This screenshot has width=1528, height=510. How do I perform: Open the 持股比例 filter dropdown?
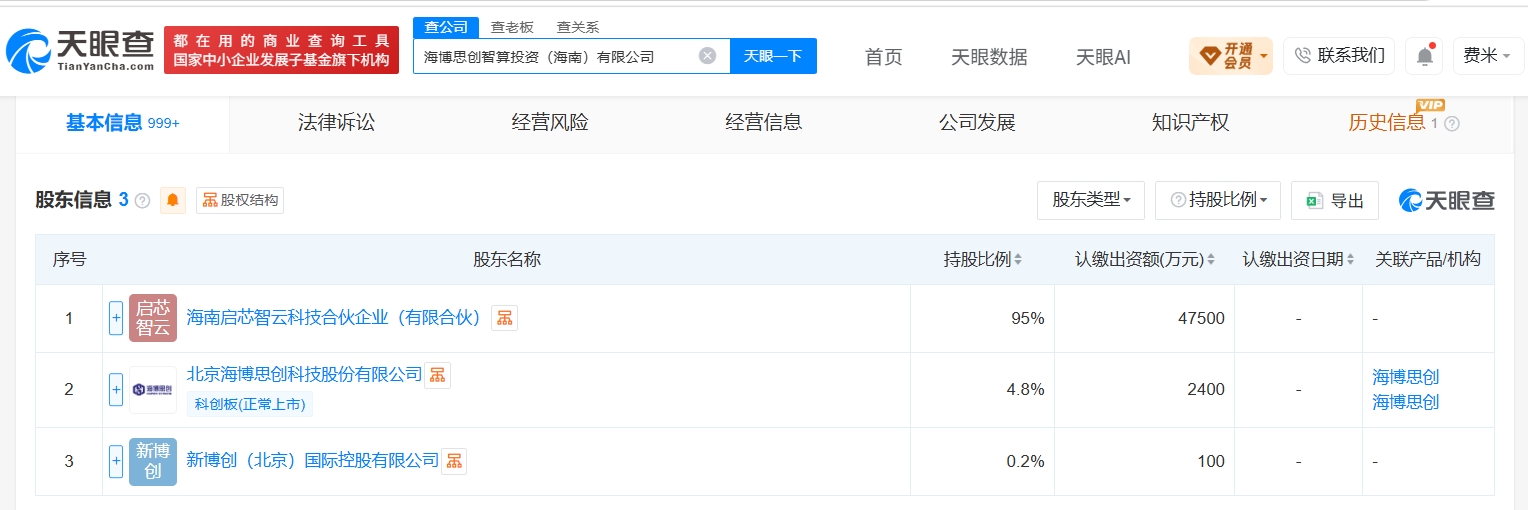[x=1217, y=200]
